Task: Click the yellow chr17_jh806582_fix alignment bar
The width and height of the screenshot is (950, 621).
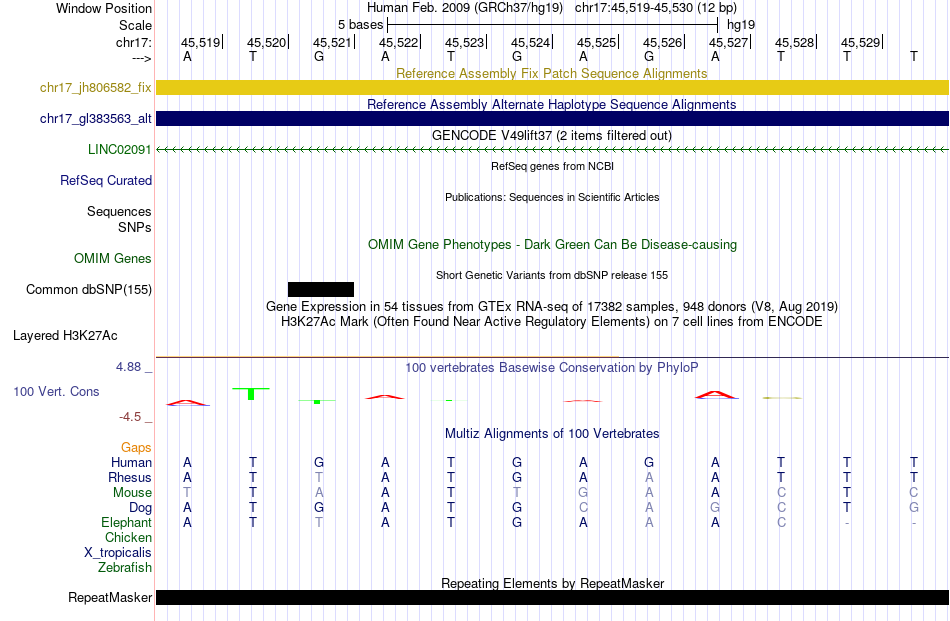Action: 552,87
